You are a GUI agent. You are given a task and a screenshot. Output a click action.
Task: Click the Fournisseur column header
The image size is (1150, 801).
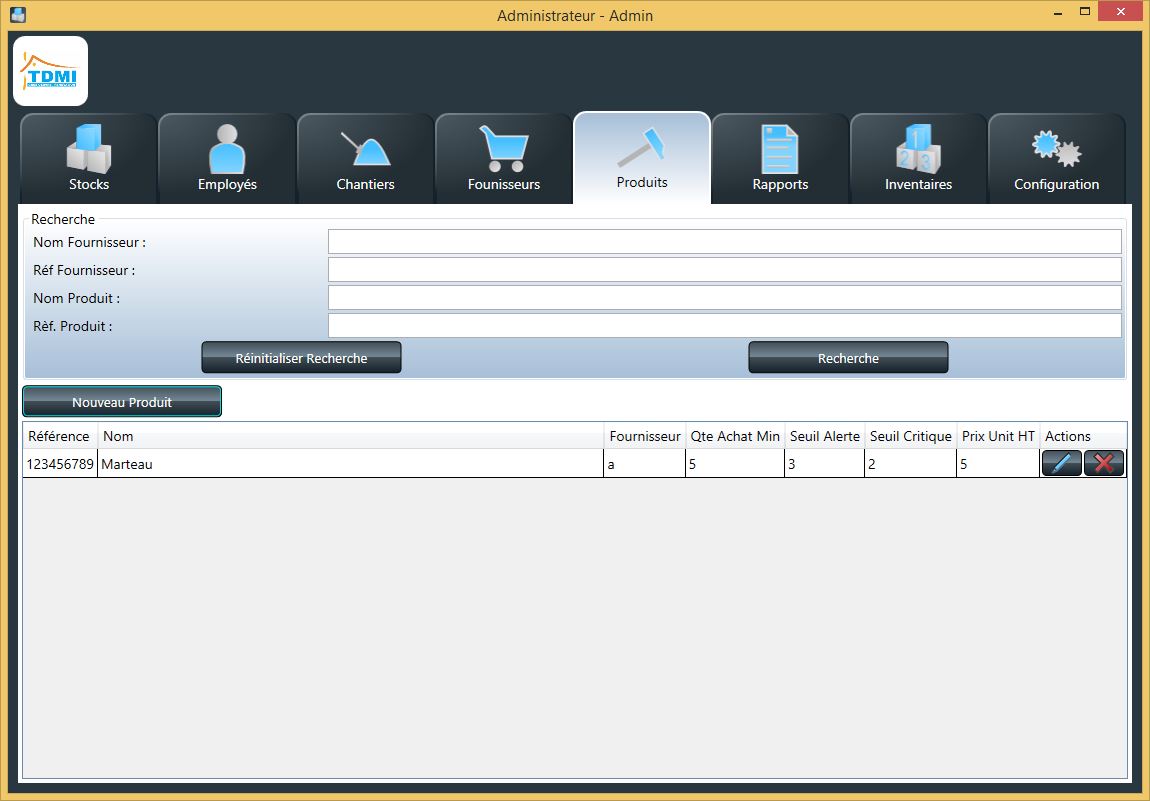tap(645, 436)
